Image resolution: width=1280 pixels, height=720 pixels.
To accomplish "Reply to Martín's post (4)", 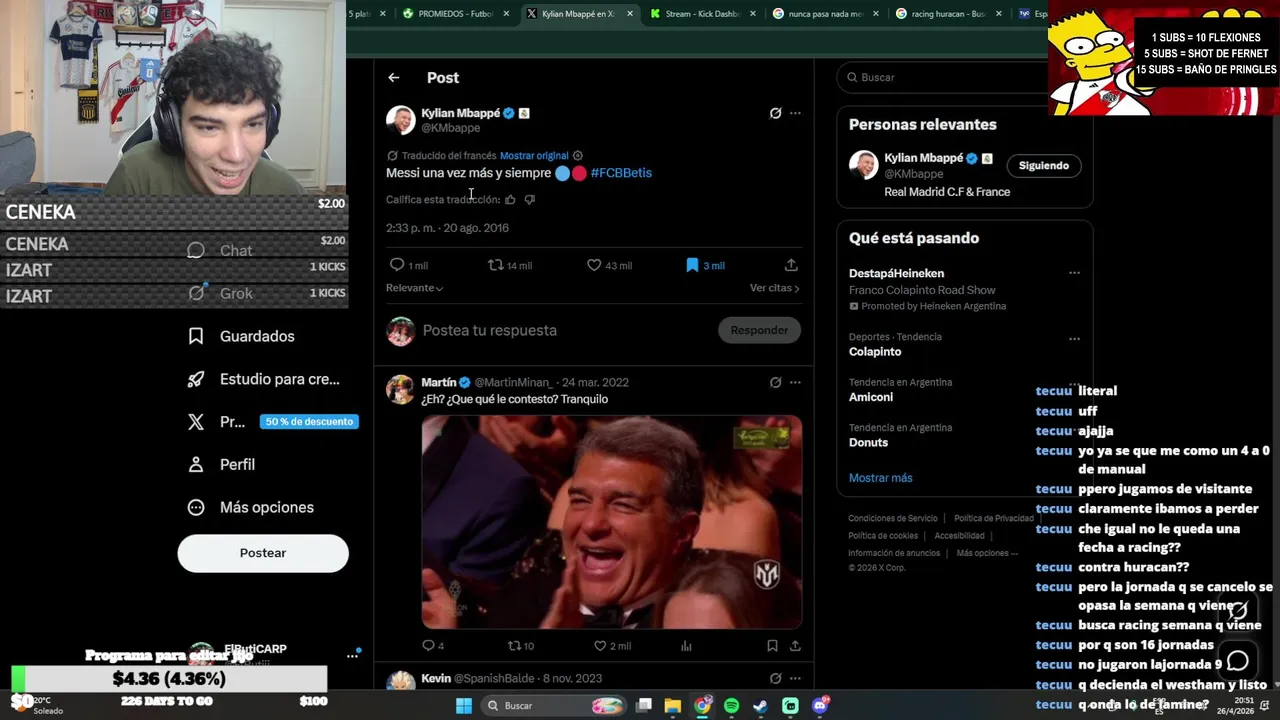I will 433,646.
